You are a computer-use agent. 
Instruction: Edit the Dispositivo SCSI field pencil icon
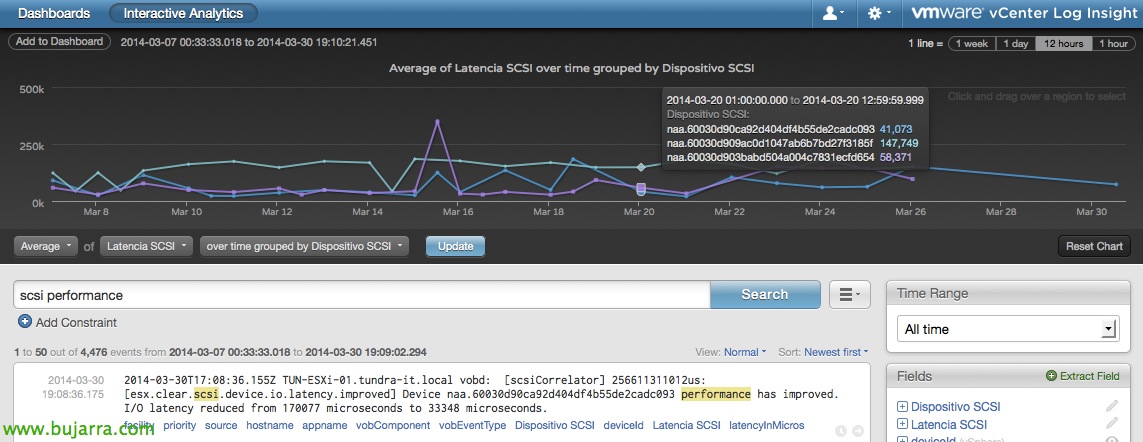coord(1112,406)
